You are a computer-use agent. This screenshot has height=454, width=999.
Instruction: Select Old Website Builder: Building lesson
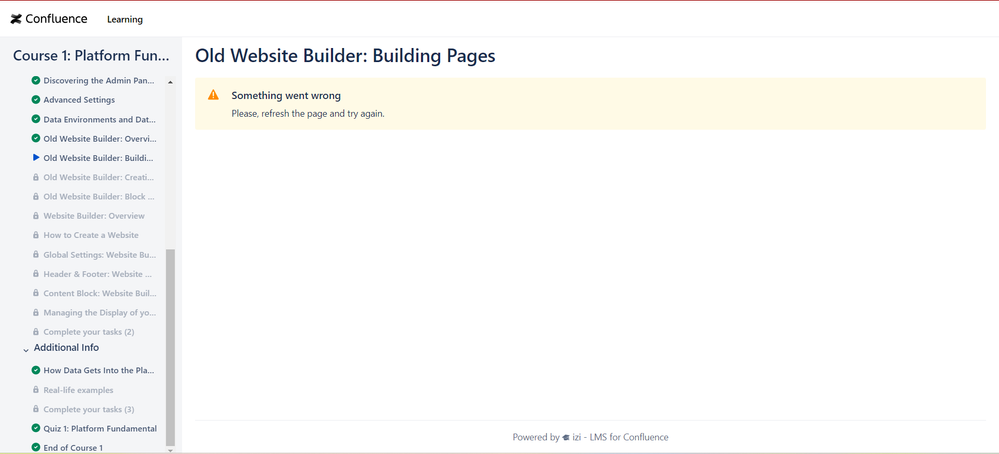tap(98, 158)
